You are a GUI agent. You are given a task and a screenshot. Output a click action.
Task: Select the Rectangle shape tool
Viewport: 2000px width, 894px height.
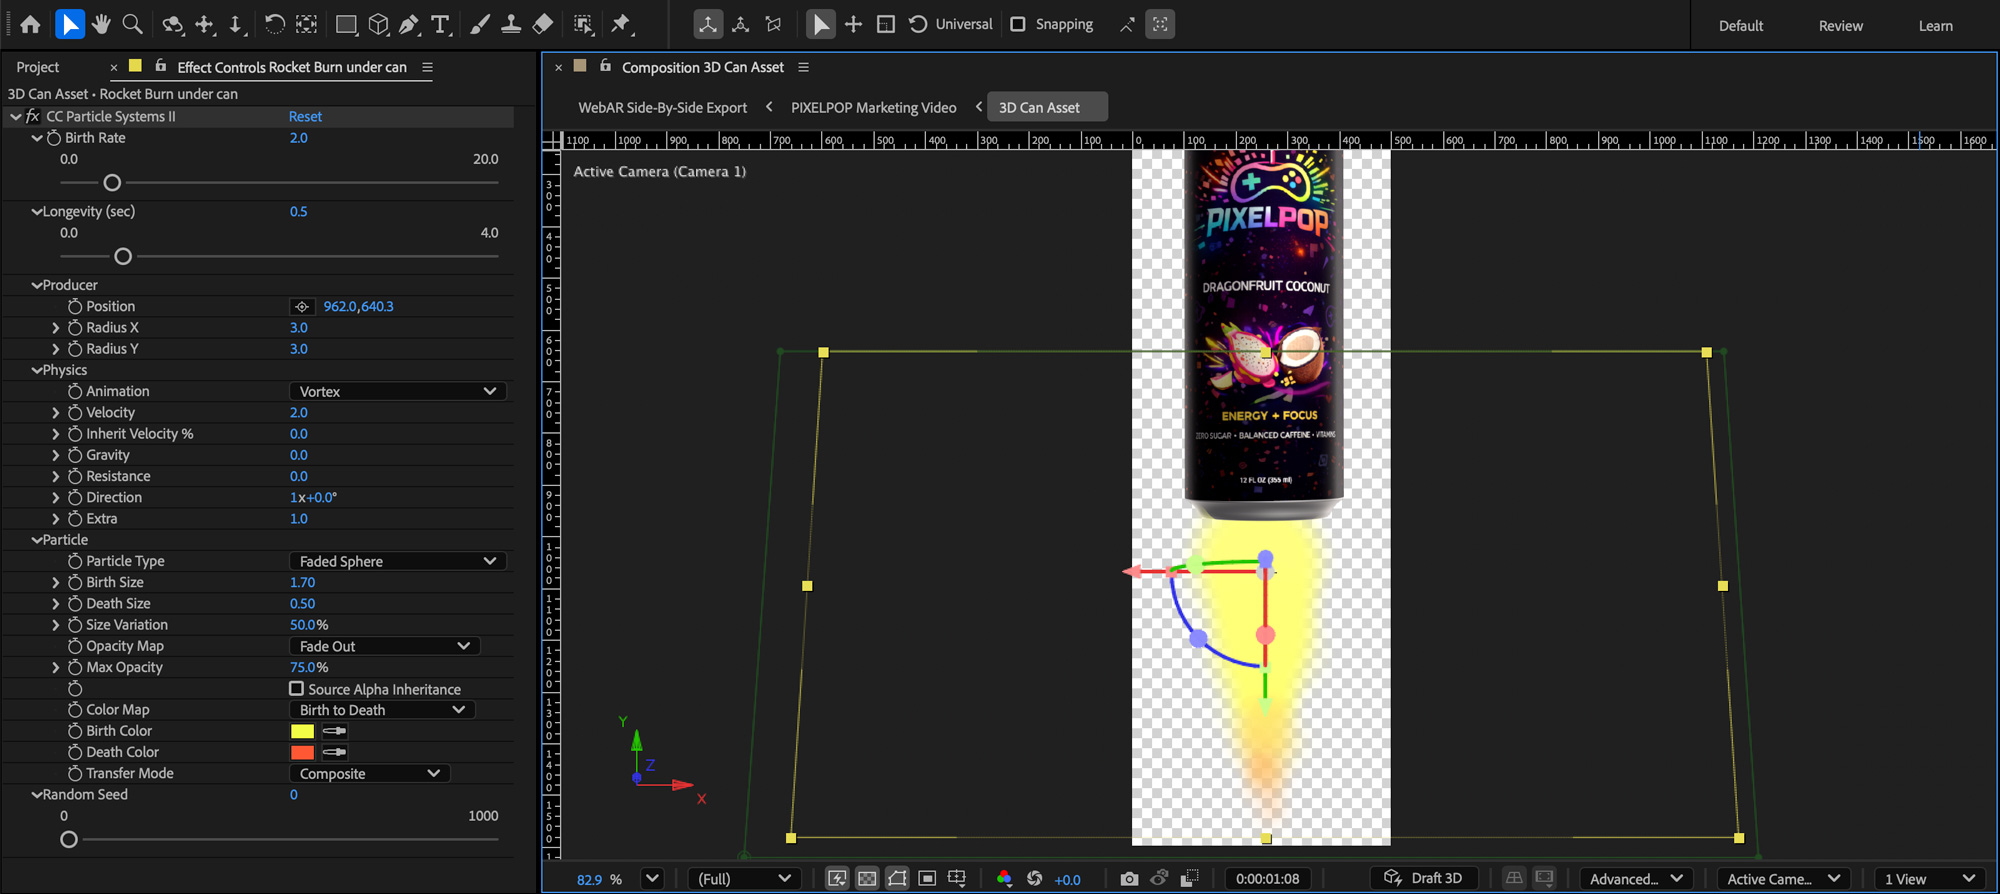(346, 24)
